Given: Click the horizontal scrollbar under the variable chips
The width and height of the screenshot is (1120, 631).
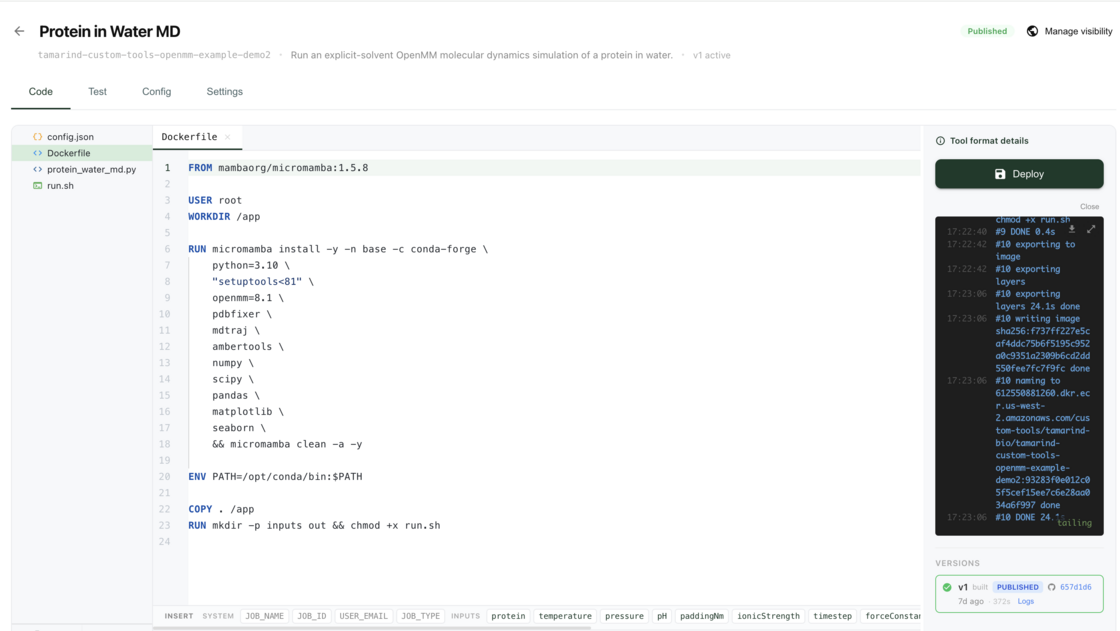Looking at the screenshot, I should click(372, 628).
